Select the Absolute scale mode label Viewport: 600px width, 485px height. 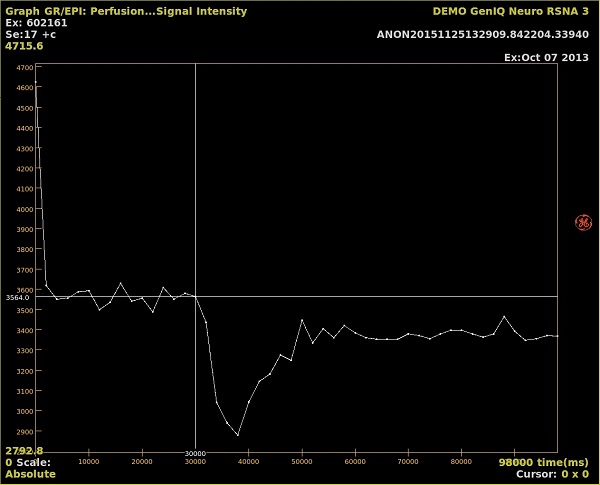tap(30, 474)
